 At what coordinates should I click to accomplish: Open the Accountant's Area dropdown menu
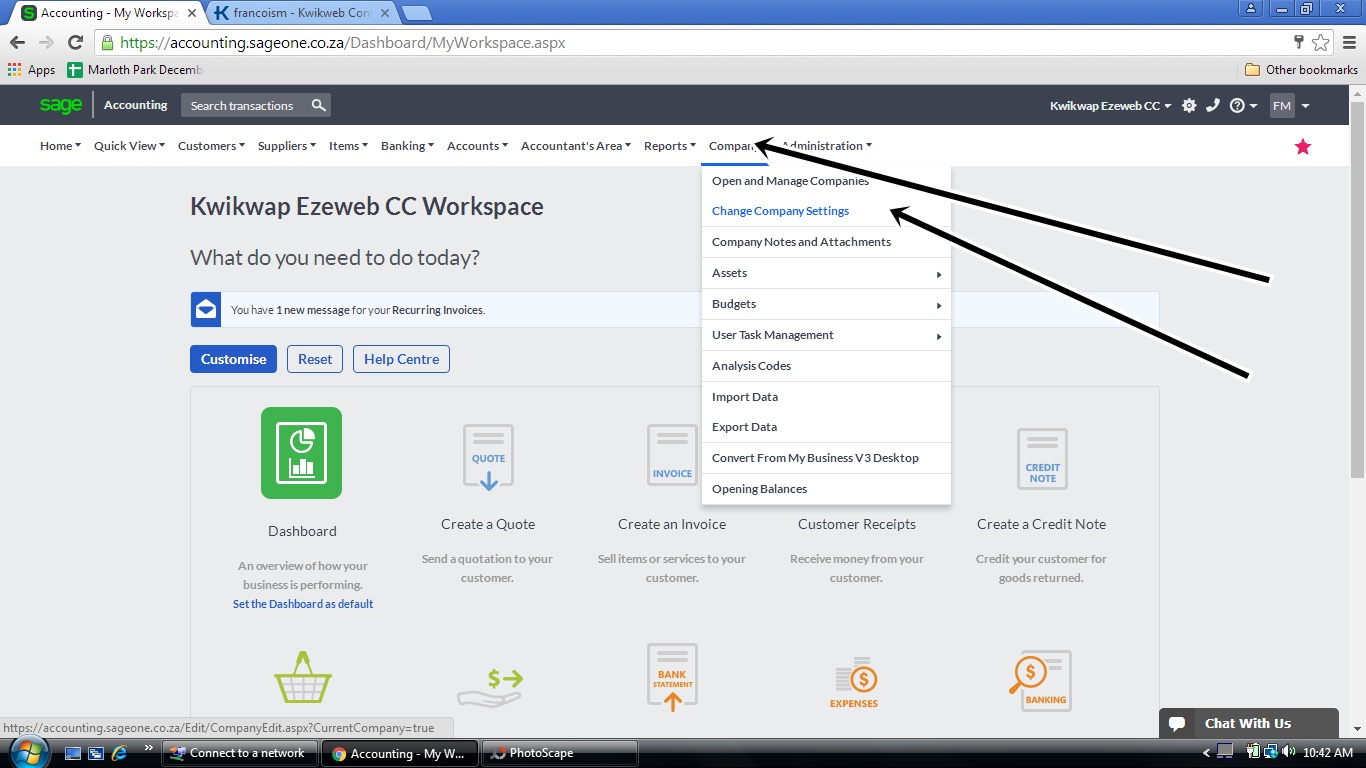coord(576,146)
